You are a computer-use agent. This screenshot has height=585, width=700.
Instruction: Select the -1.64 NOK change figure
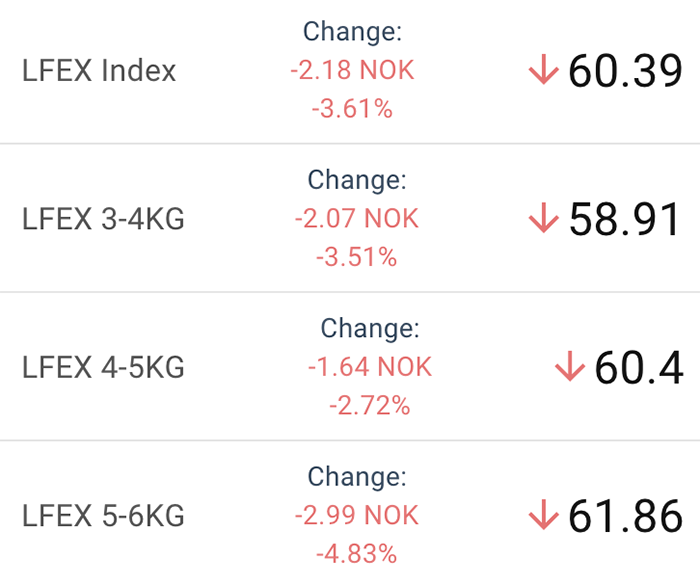[370, 367]
